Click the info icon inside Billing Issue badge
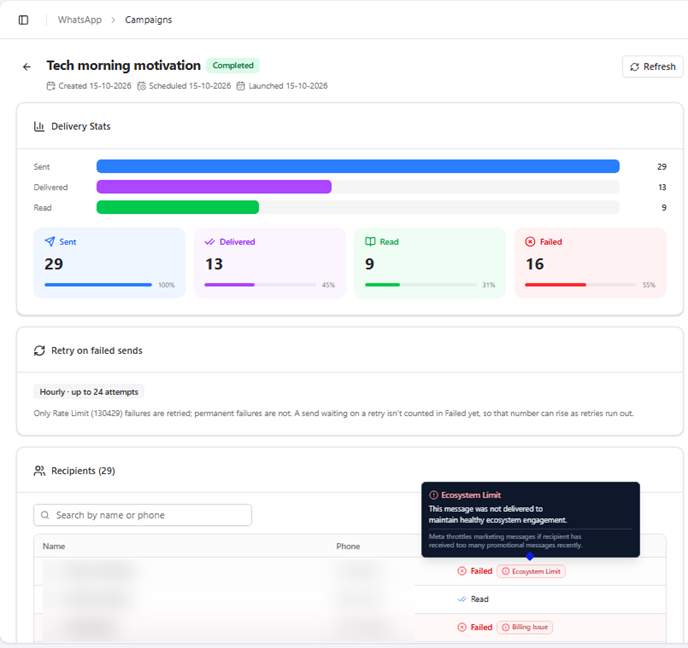This screenshot has width=688, height=648. (505, 627)
